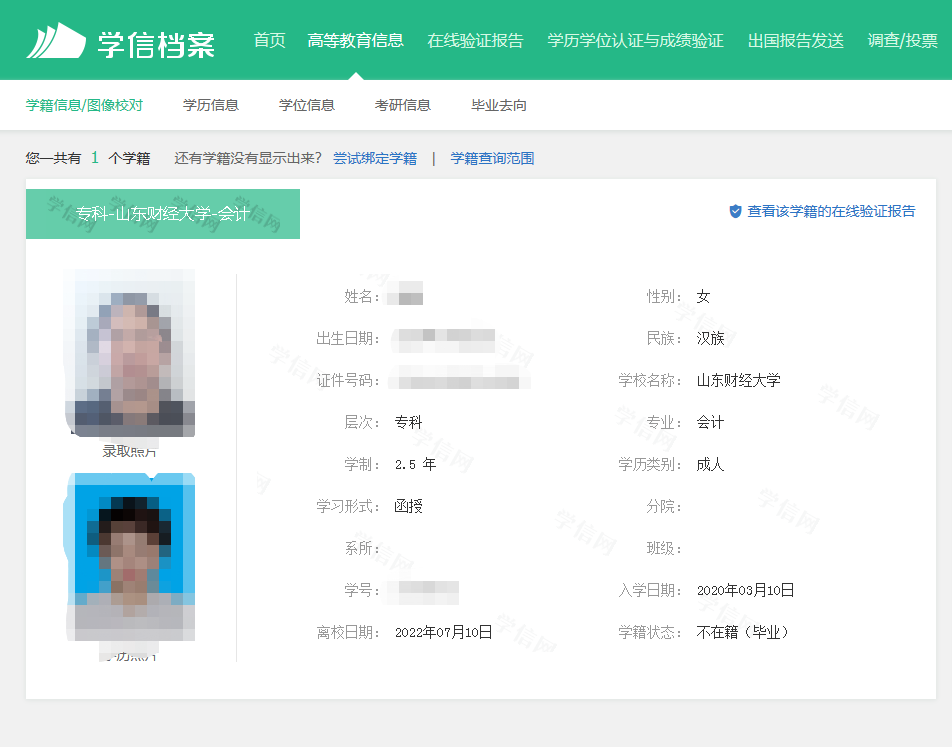
Task: Click the status text 不在籍（毕业）
Action: pyautogui.click(x=743, y=632)
